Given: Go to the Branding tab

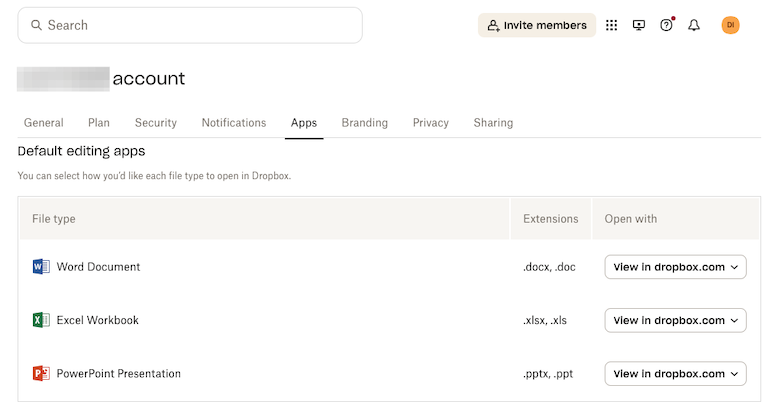Looking at the screenshot, I should point(364,123).
